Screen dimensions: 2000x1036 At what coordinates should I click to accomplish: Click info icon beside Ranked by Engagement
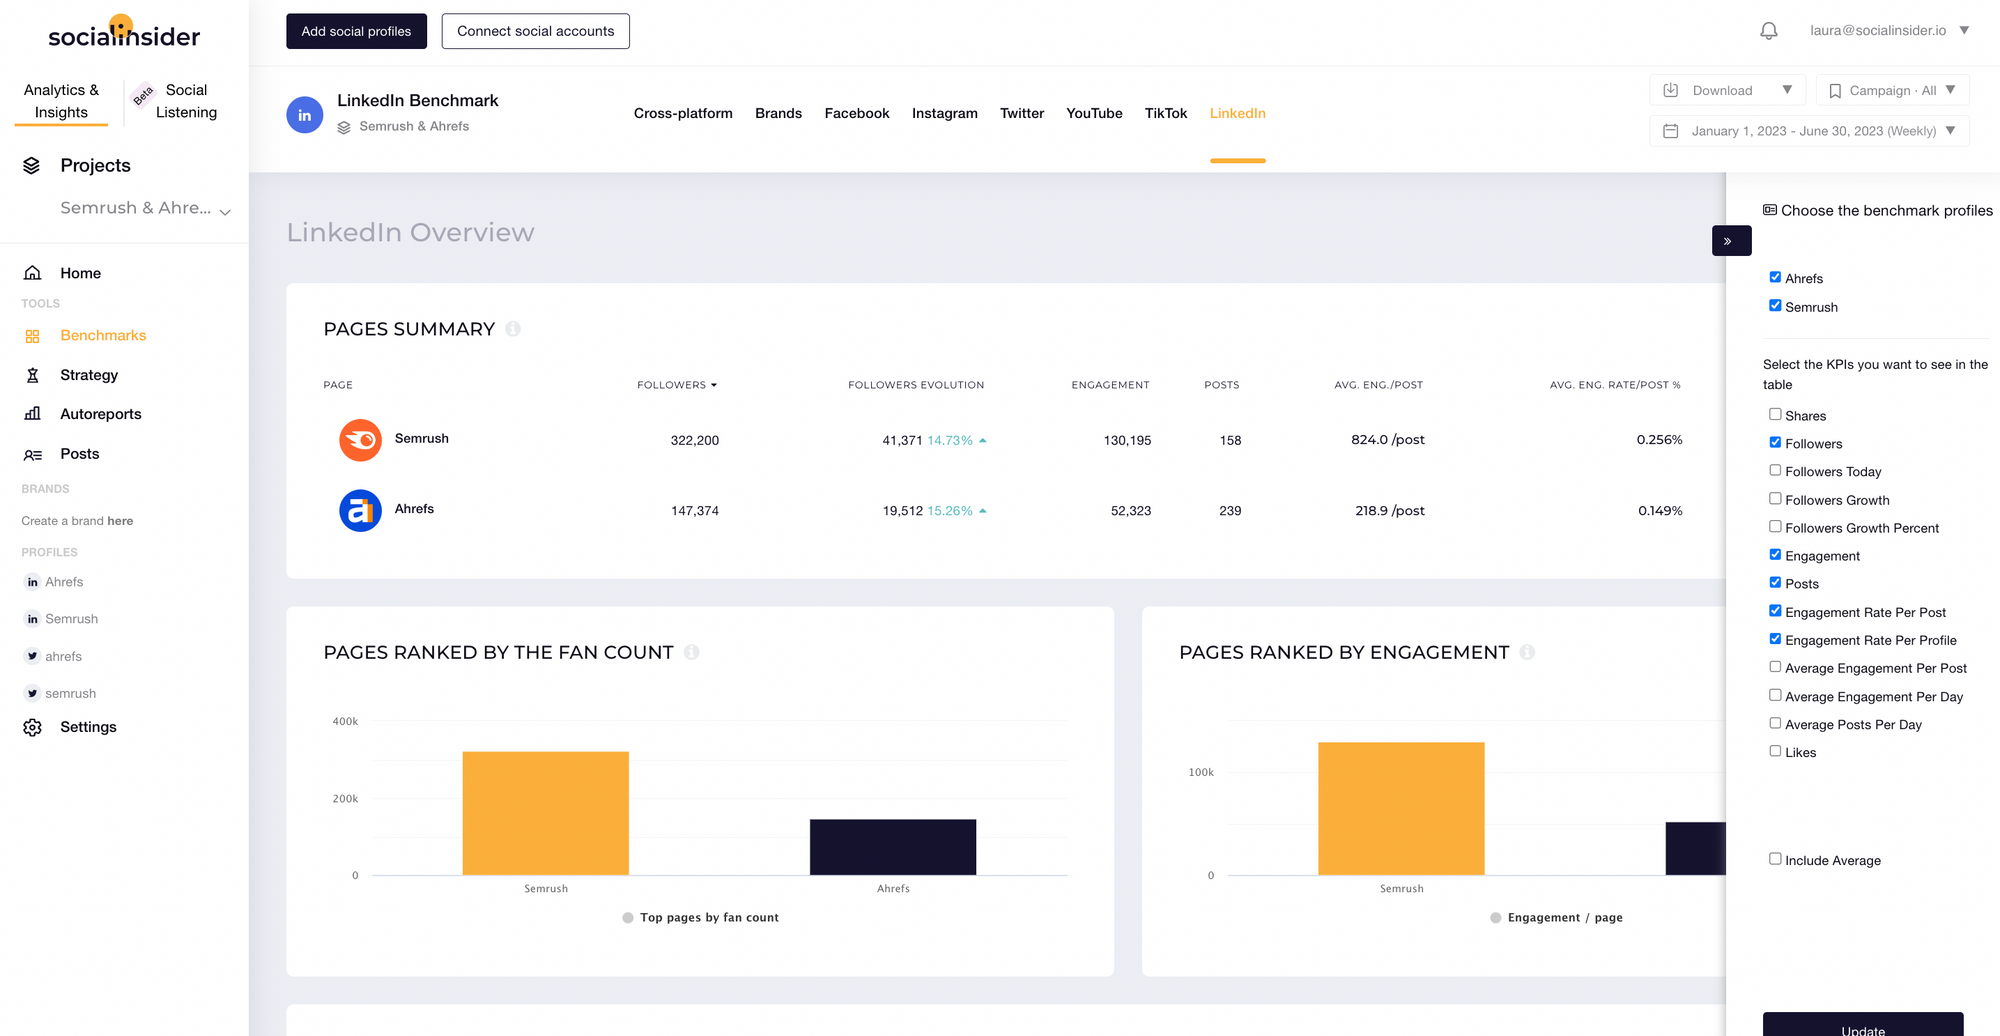pyautogui.click(x=1527, y=652)
